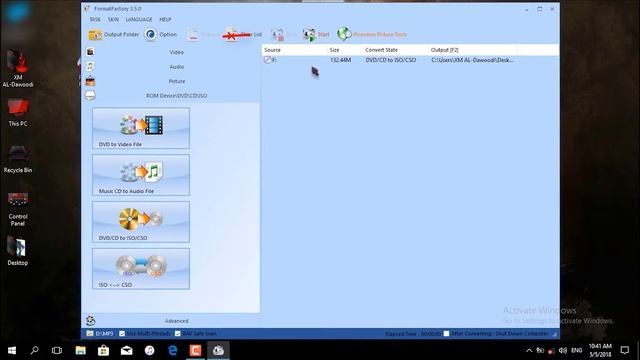Screen dimensions: 640x360
Task: Open the LANGUAGE menu
Action: [x=139, y=19]
